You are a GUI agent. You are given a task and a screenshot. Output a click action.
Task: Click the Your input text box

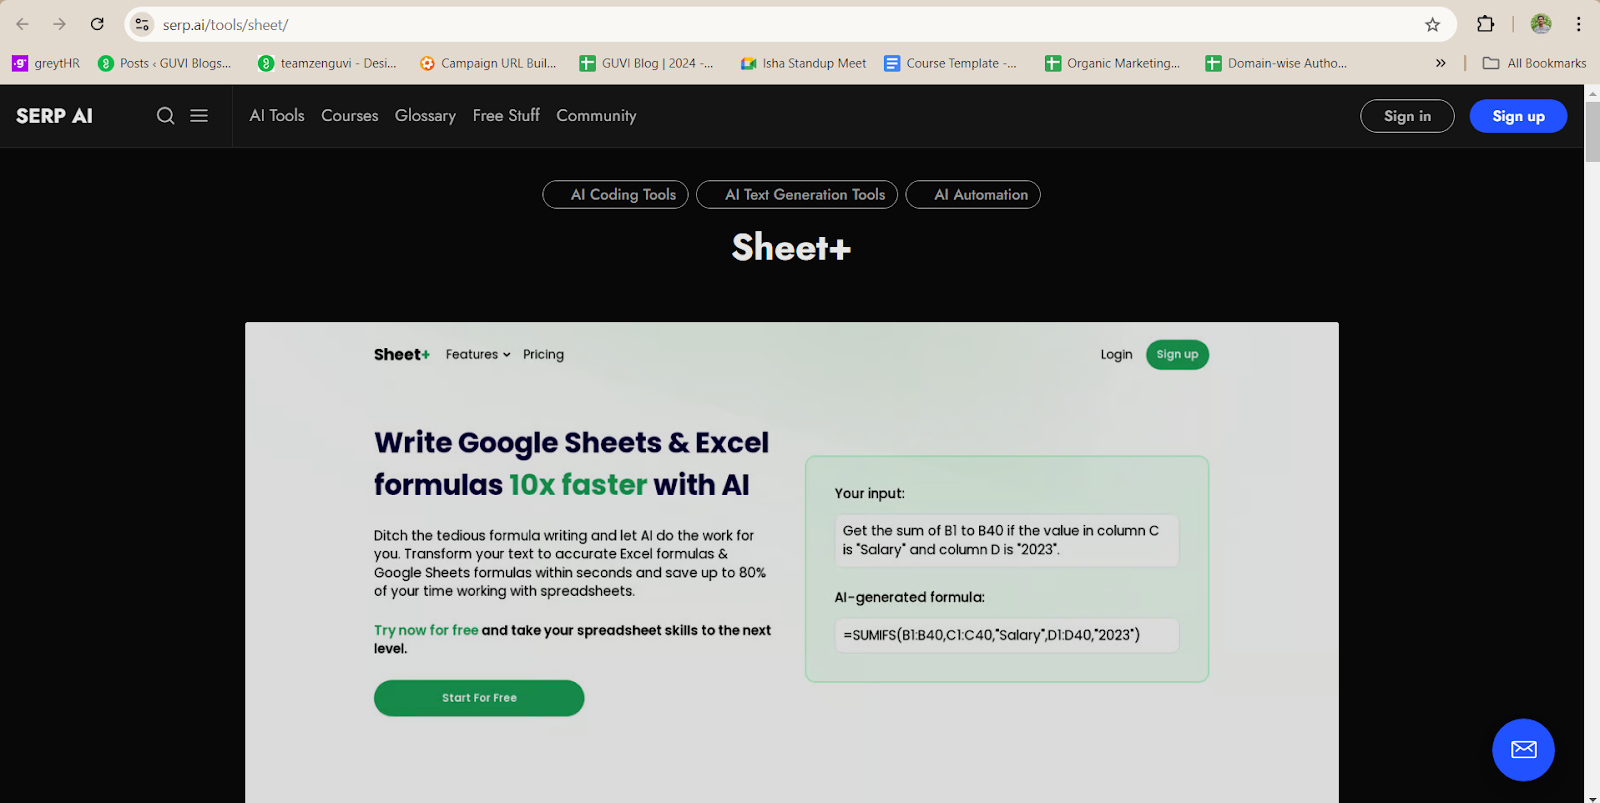[1007, 540]
